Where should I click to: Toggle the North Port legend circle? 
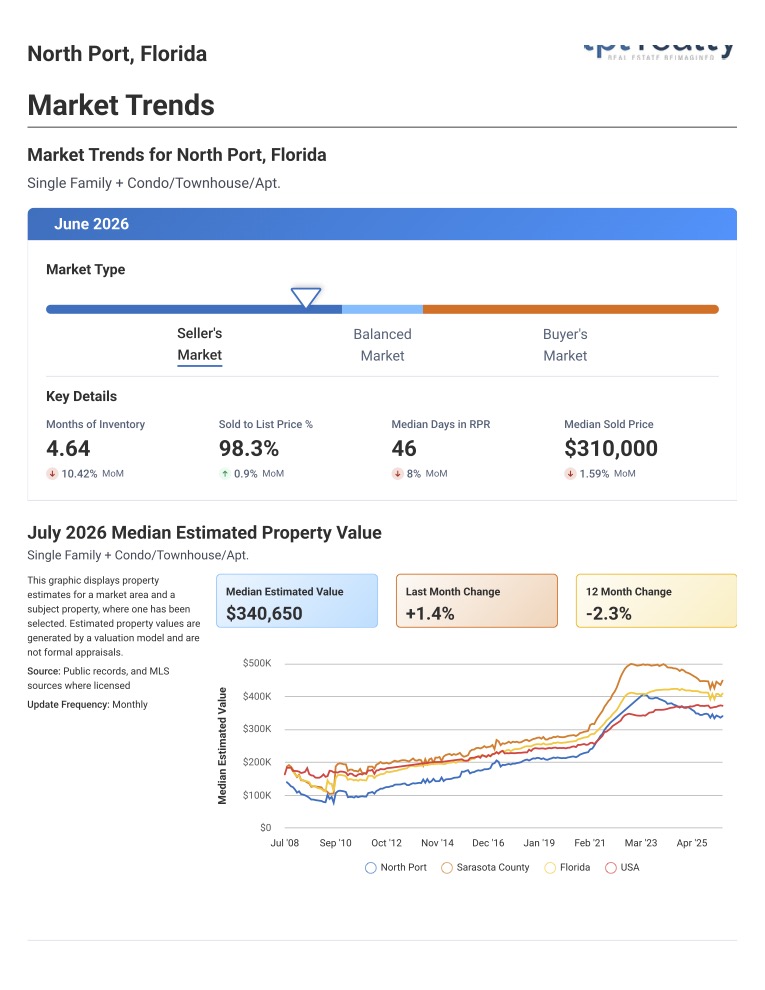(x=371, y=868)
